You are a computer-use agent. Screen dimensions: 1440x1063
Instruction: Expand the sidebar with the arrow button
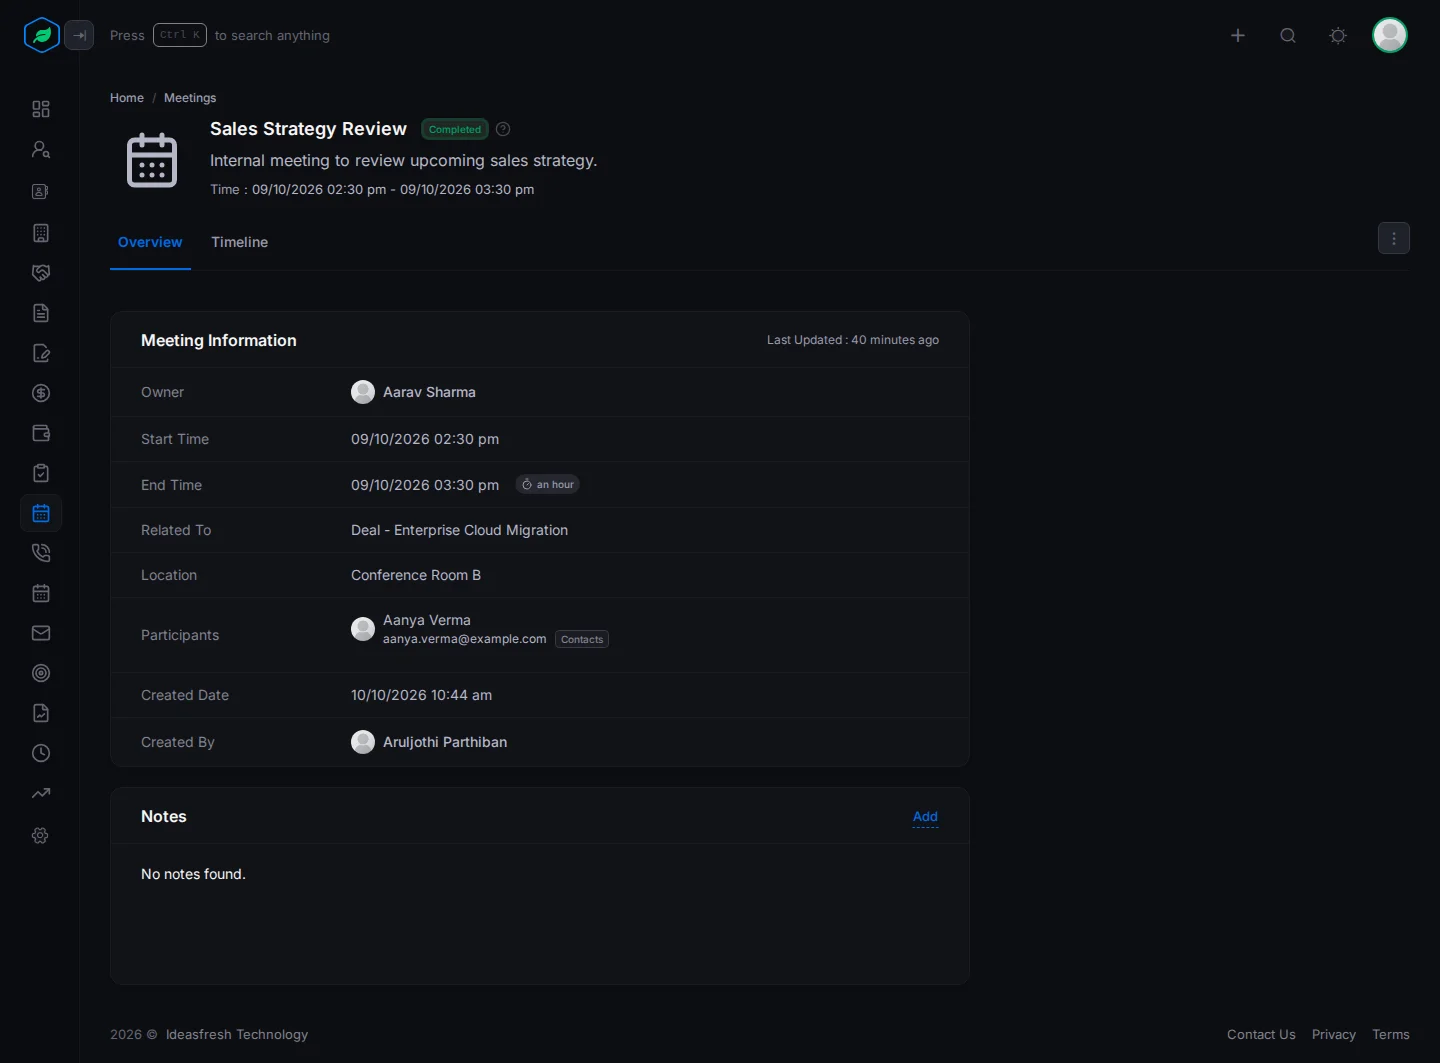[x=79, y=35]
